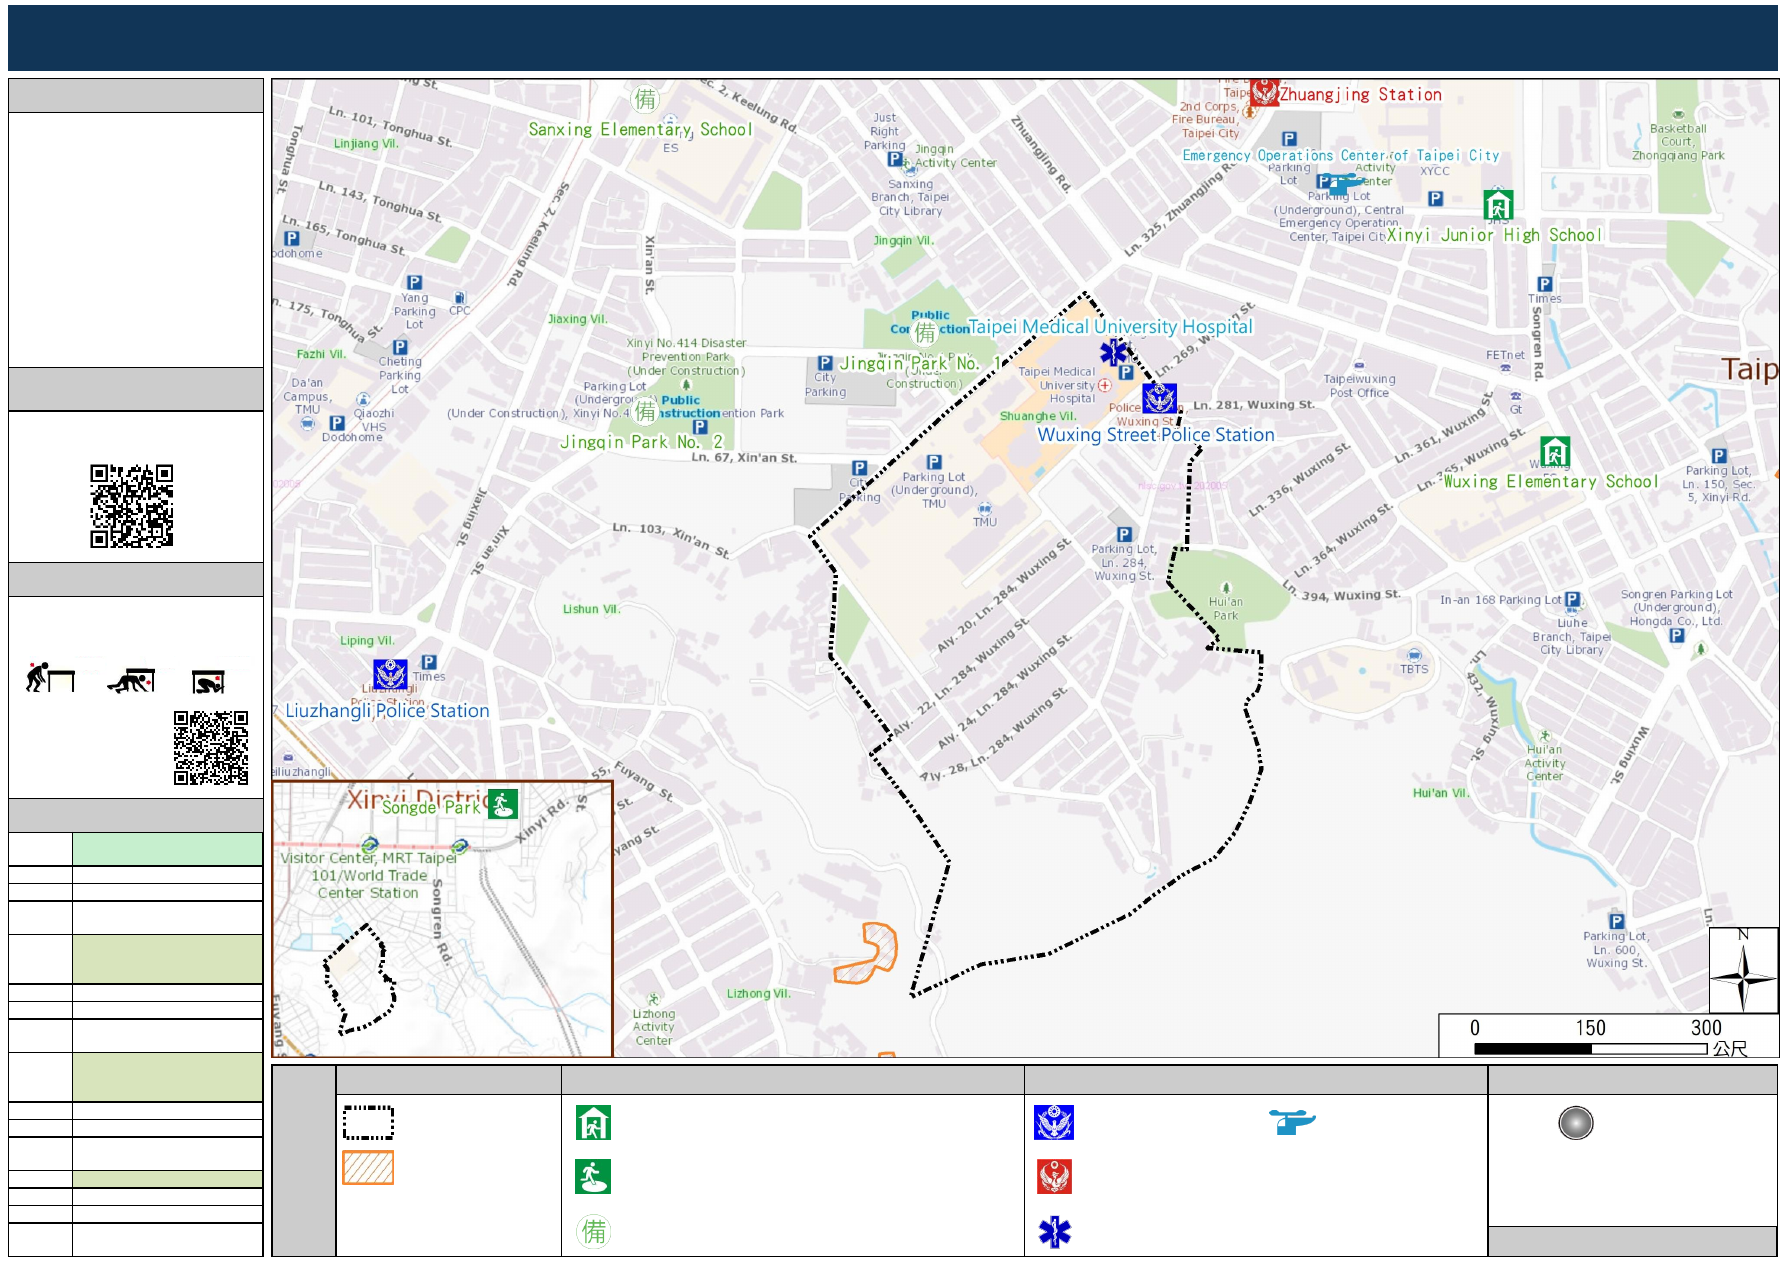The width and height of the screenshot is (1786, 1263).
Task: Click the Basketball Court, Zhongqiang Park label
Action: pos(1678,141)
